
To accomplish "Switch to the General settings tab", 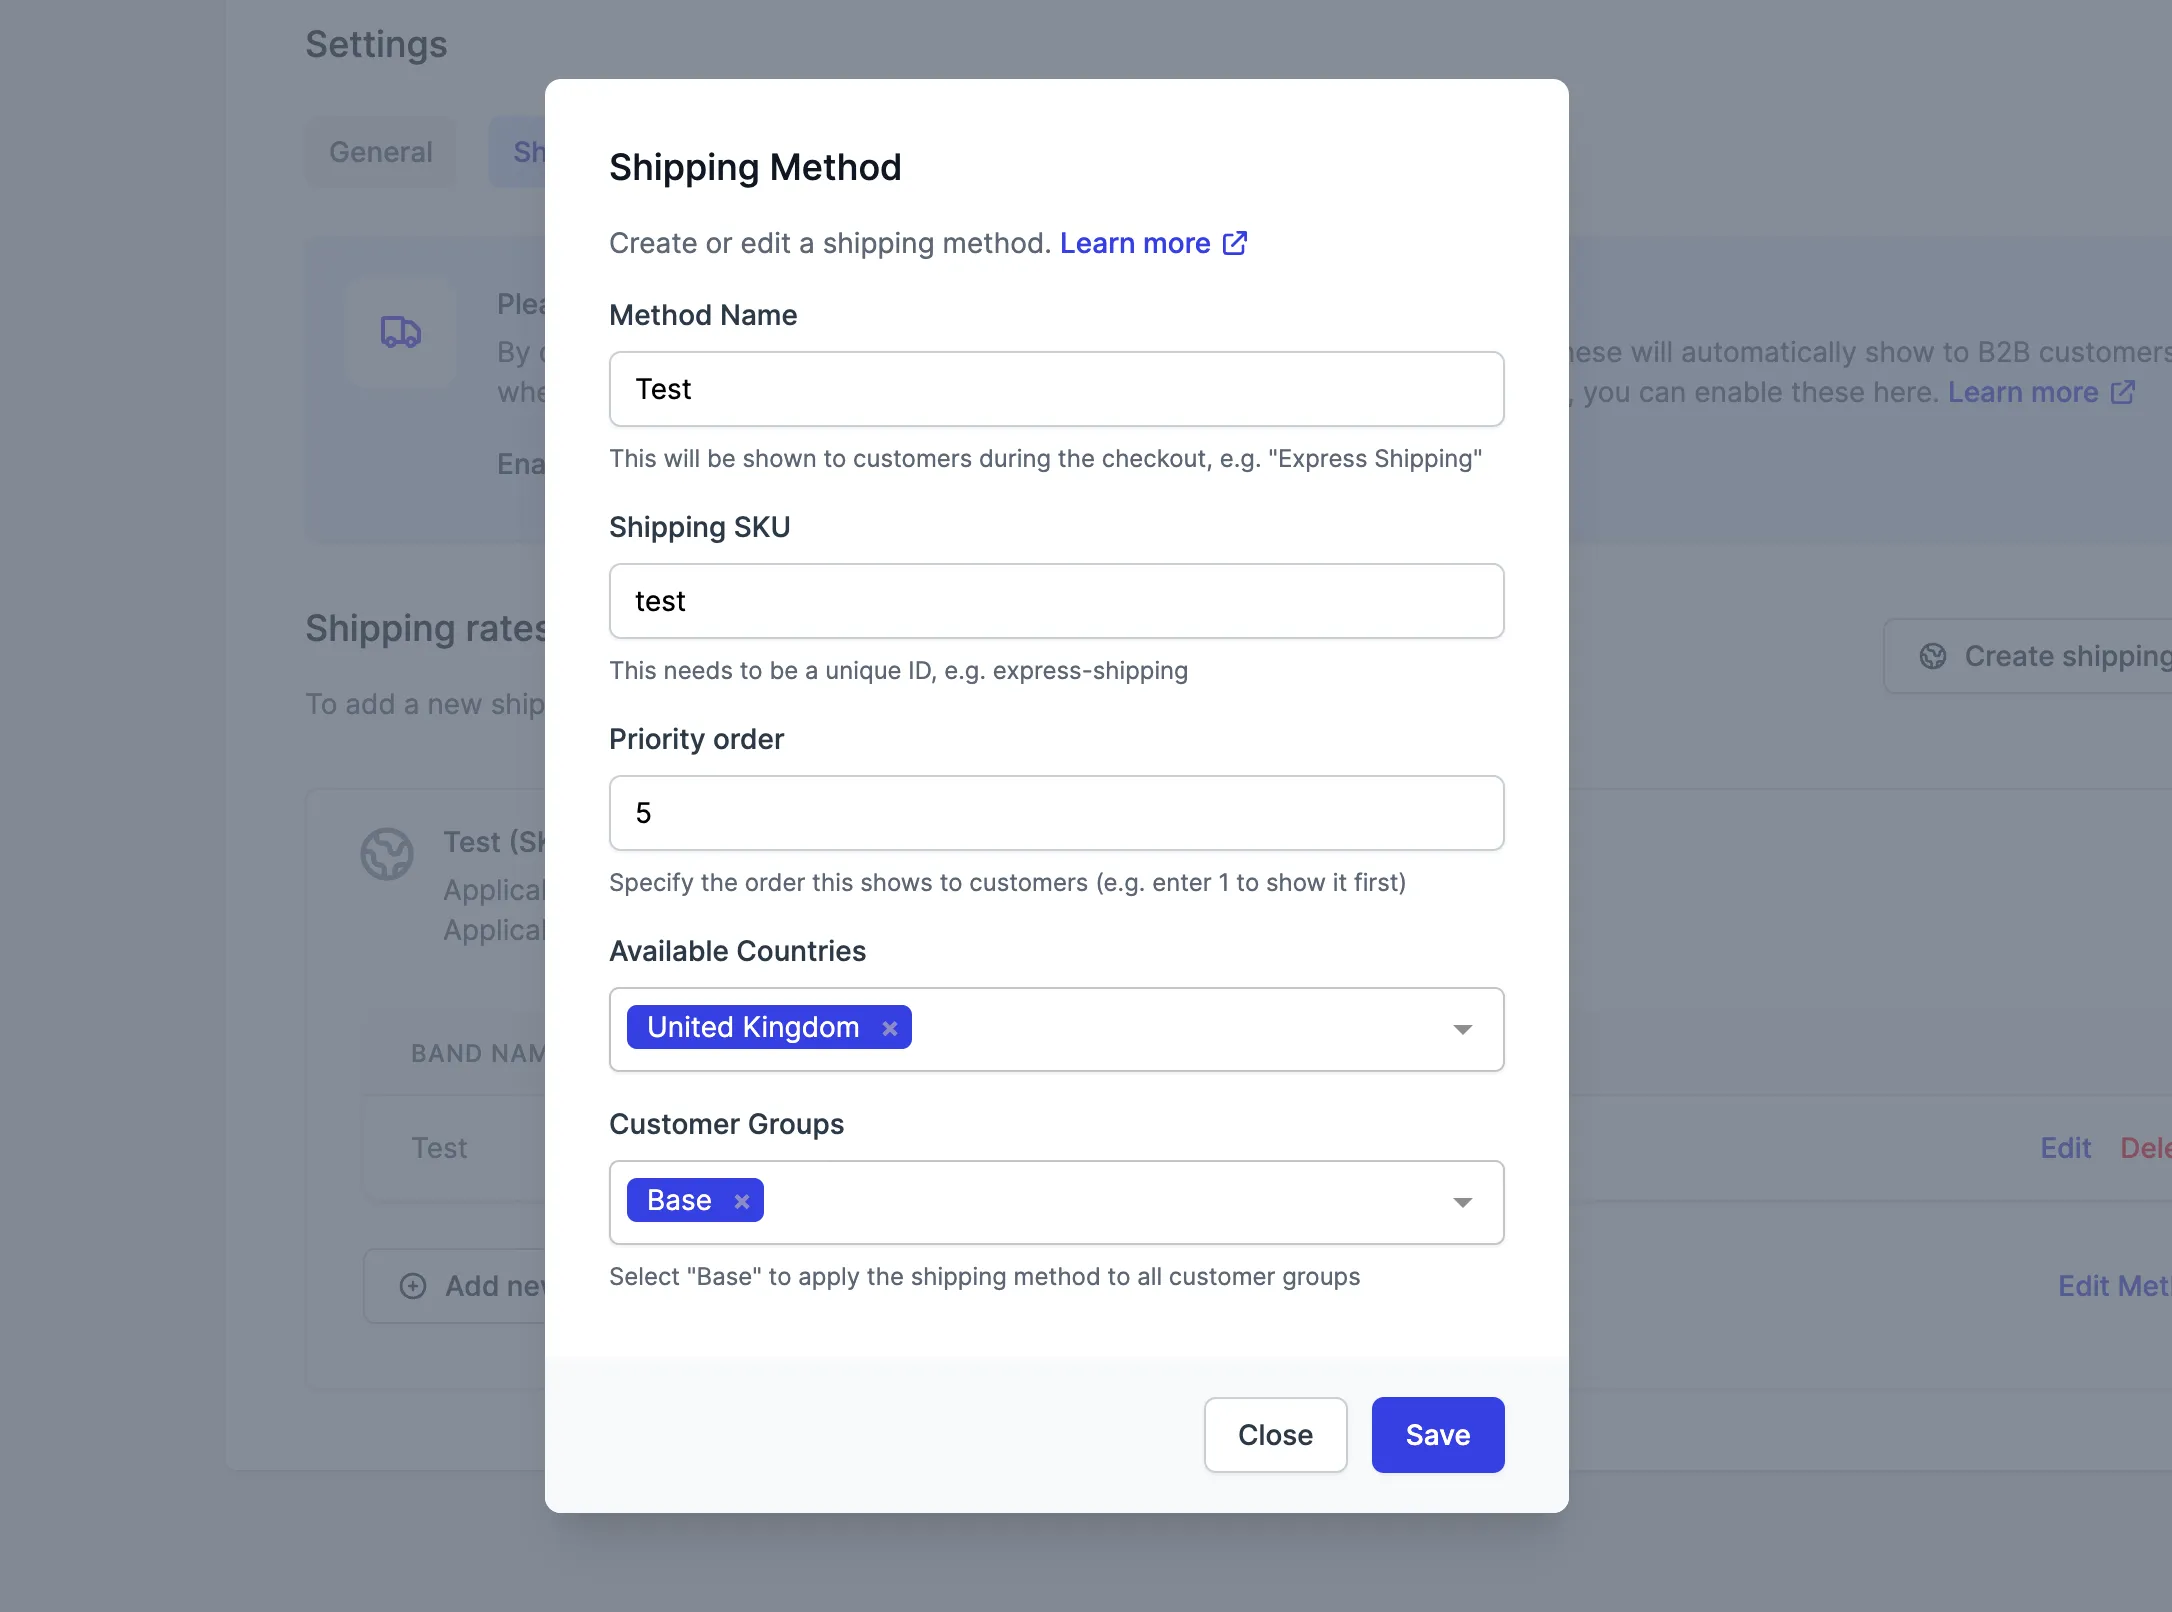I will pos(381,152).
